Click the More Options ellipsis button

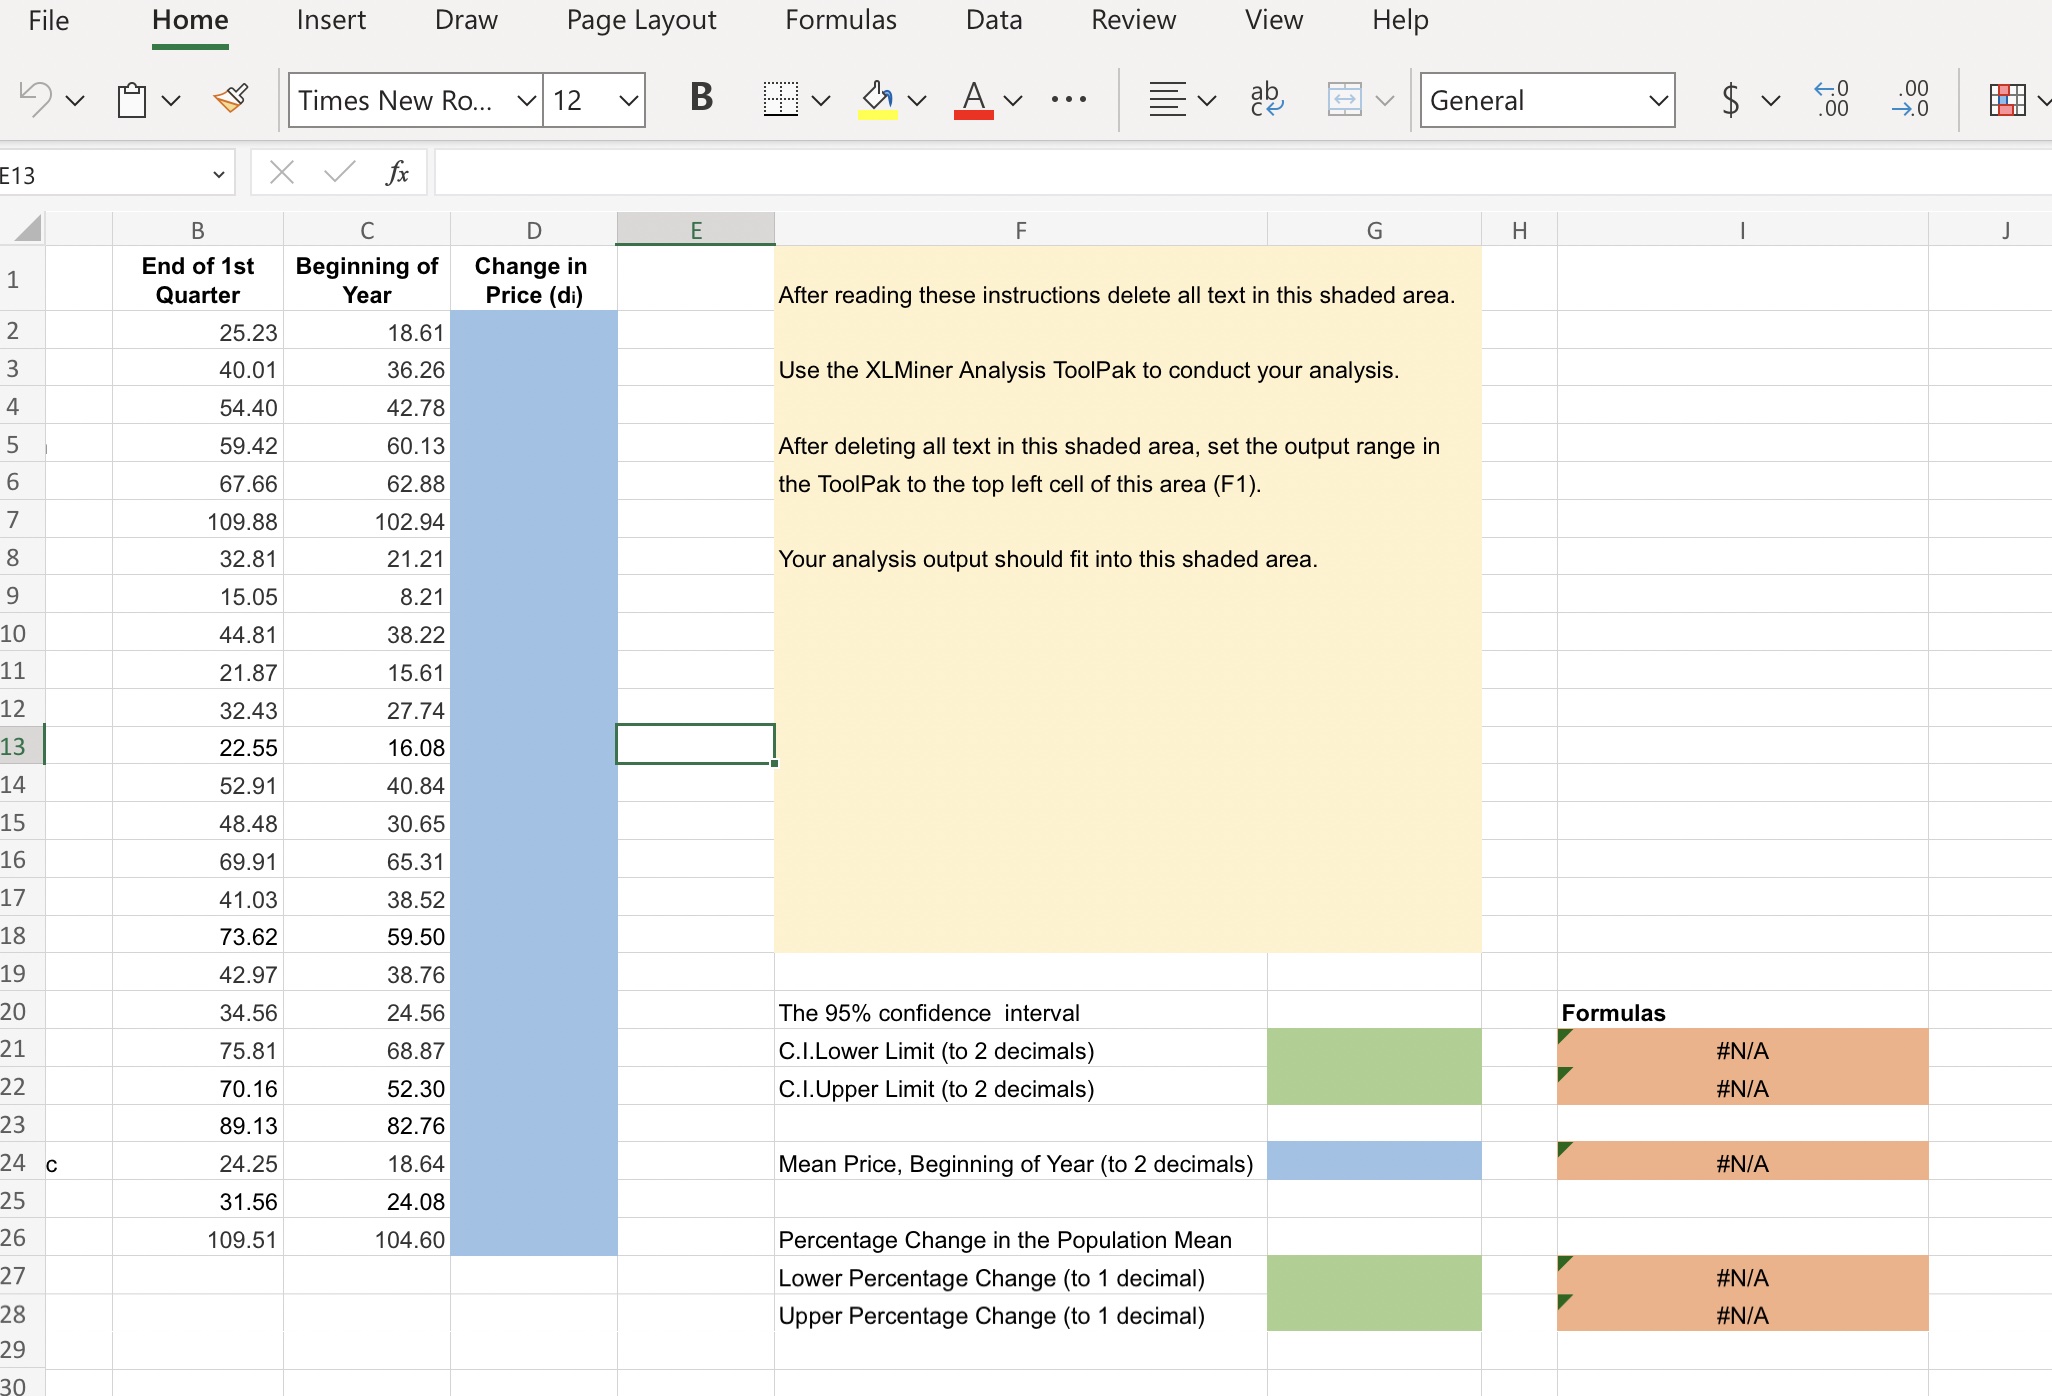1068,99
